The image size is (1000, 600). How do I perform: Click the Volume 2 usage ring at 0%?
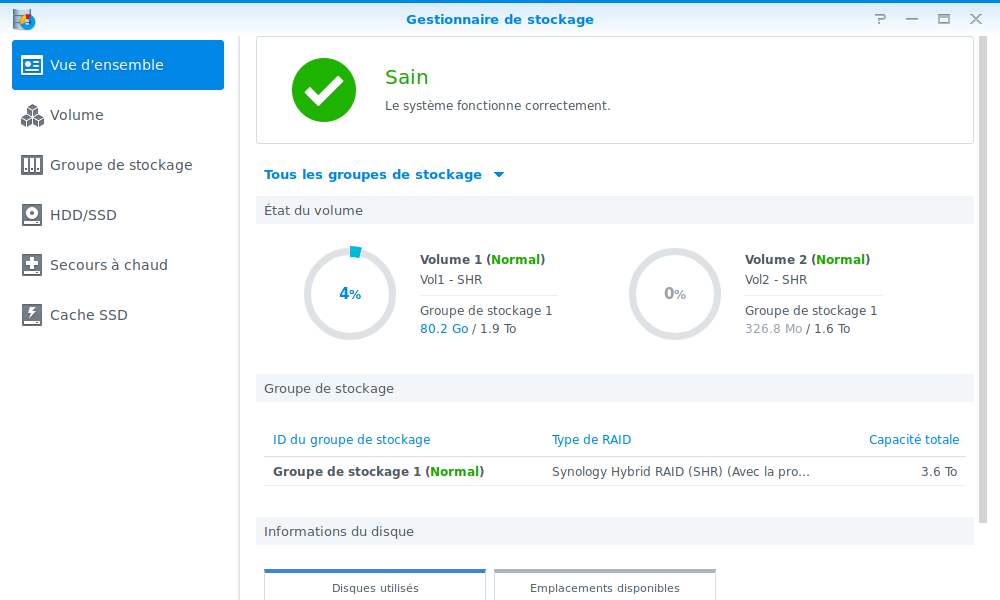(x=675, y=294)
